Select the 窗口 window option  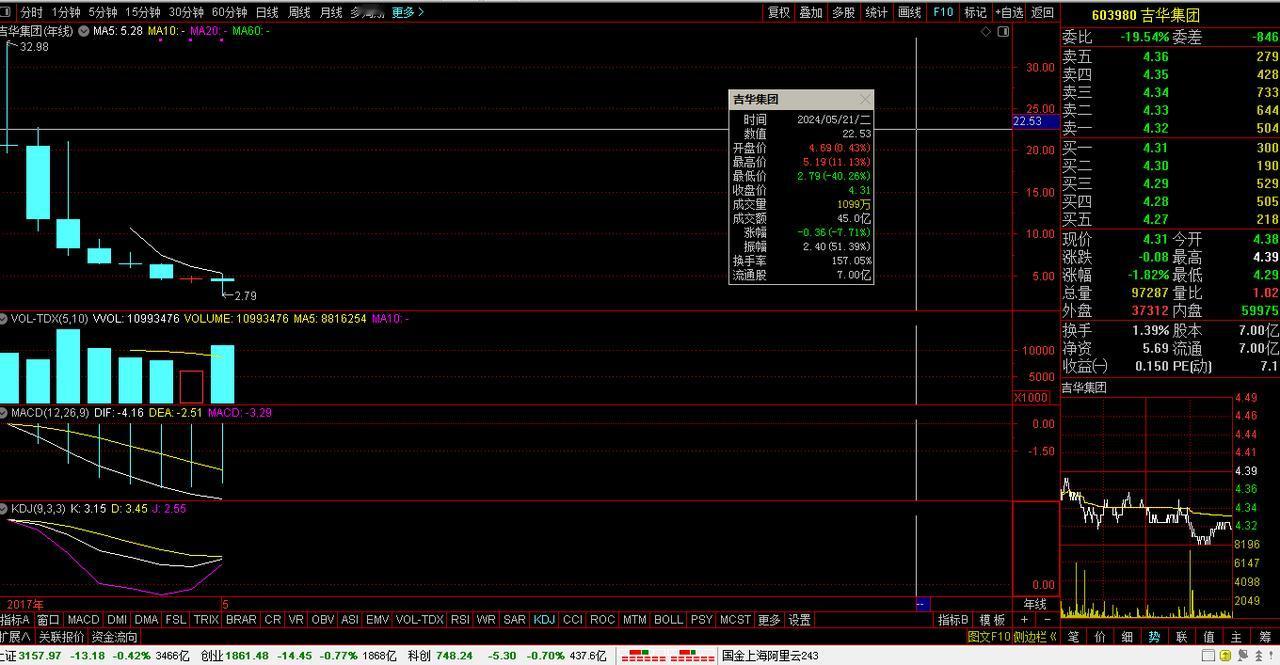point(49,620)
